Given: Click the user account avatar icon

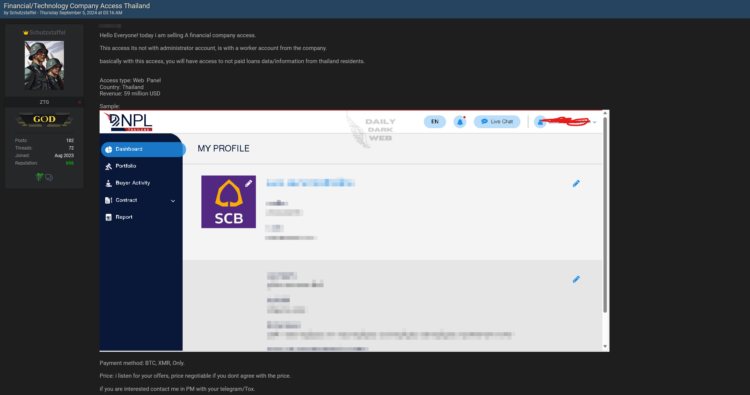Looking at the screenshot, I should pos(540,122).
